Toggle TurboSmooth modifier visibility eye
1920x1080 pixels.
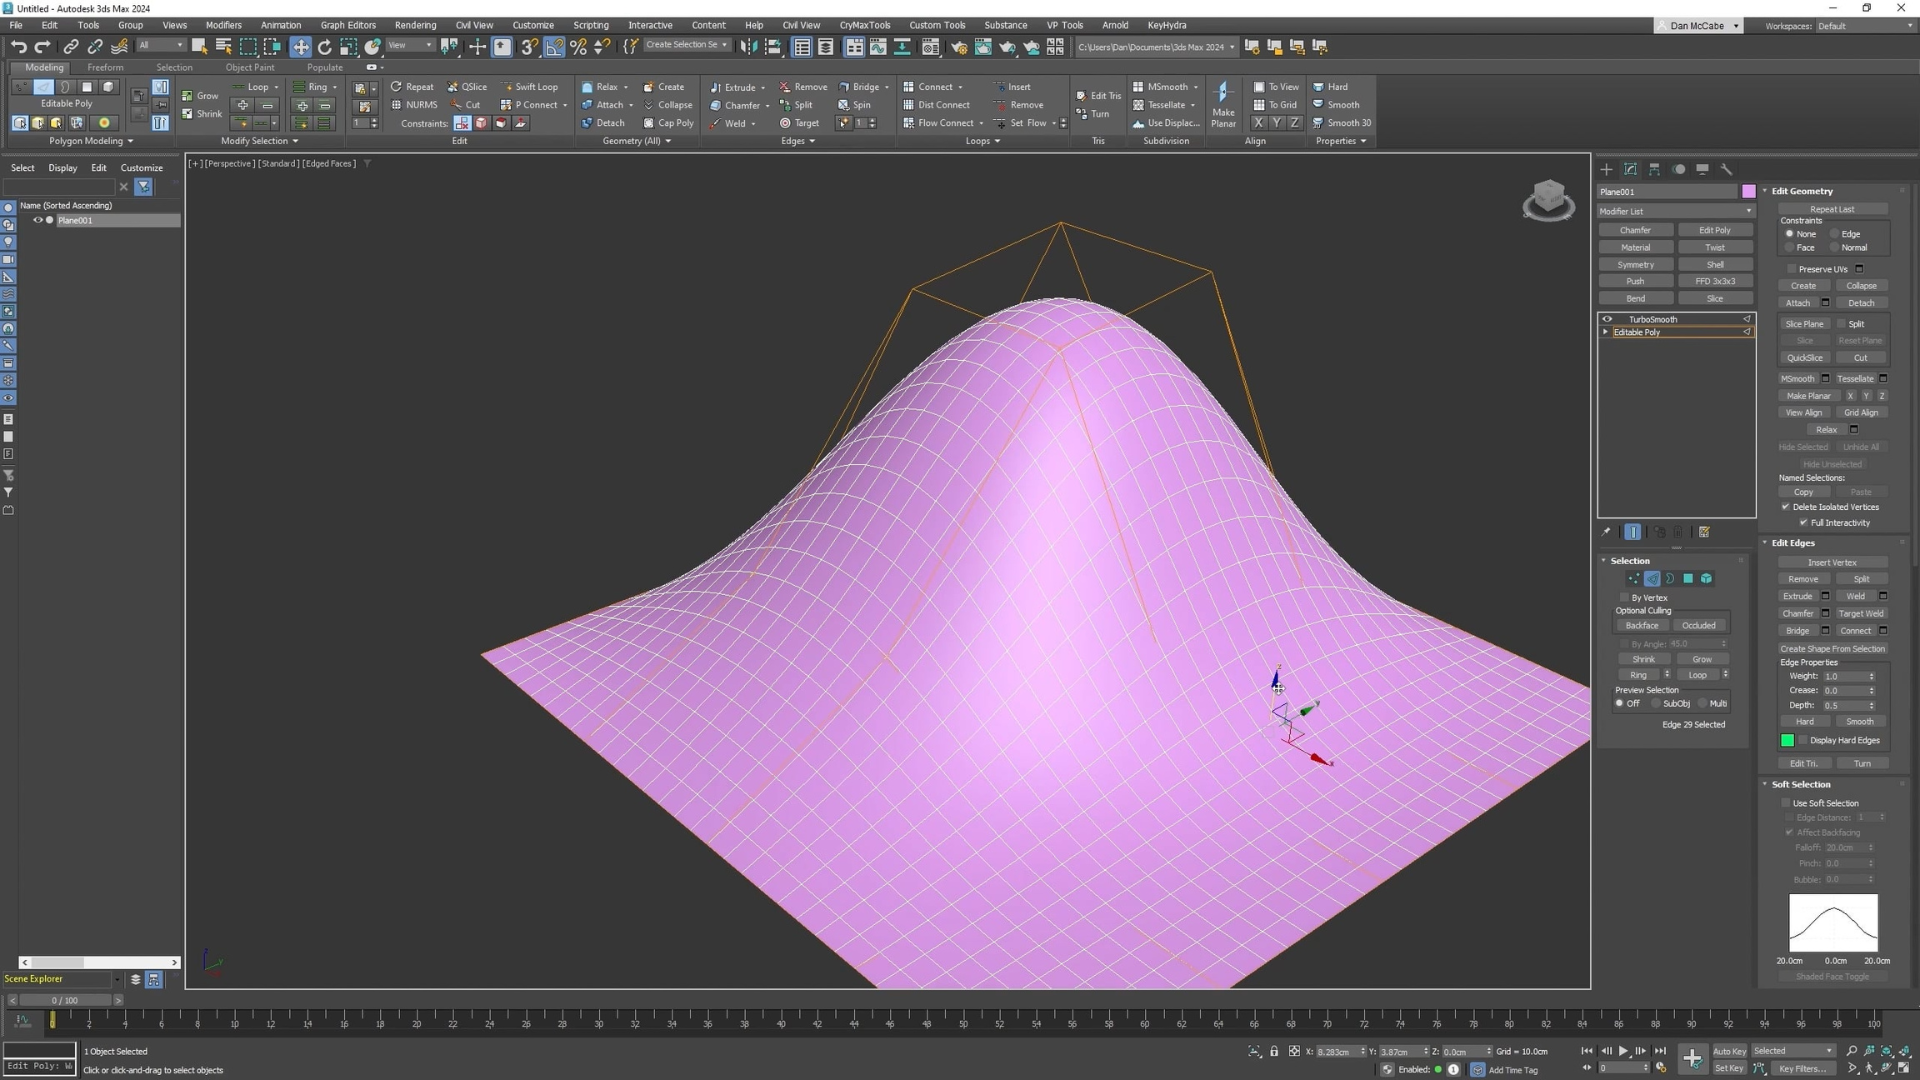tap(1607, 319)
